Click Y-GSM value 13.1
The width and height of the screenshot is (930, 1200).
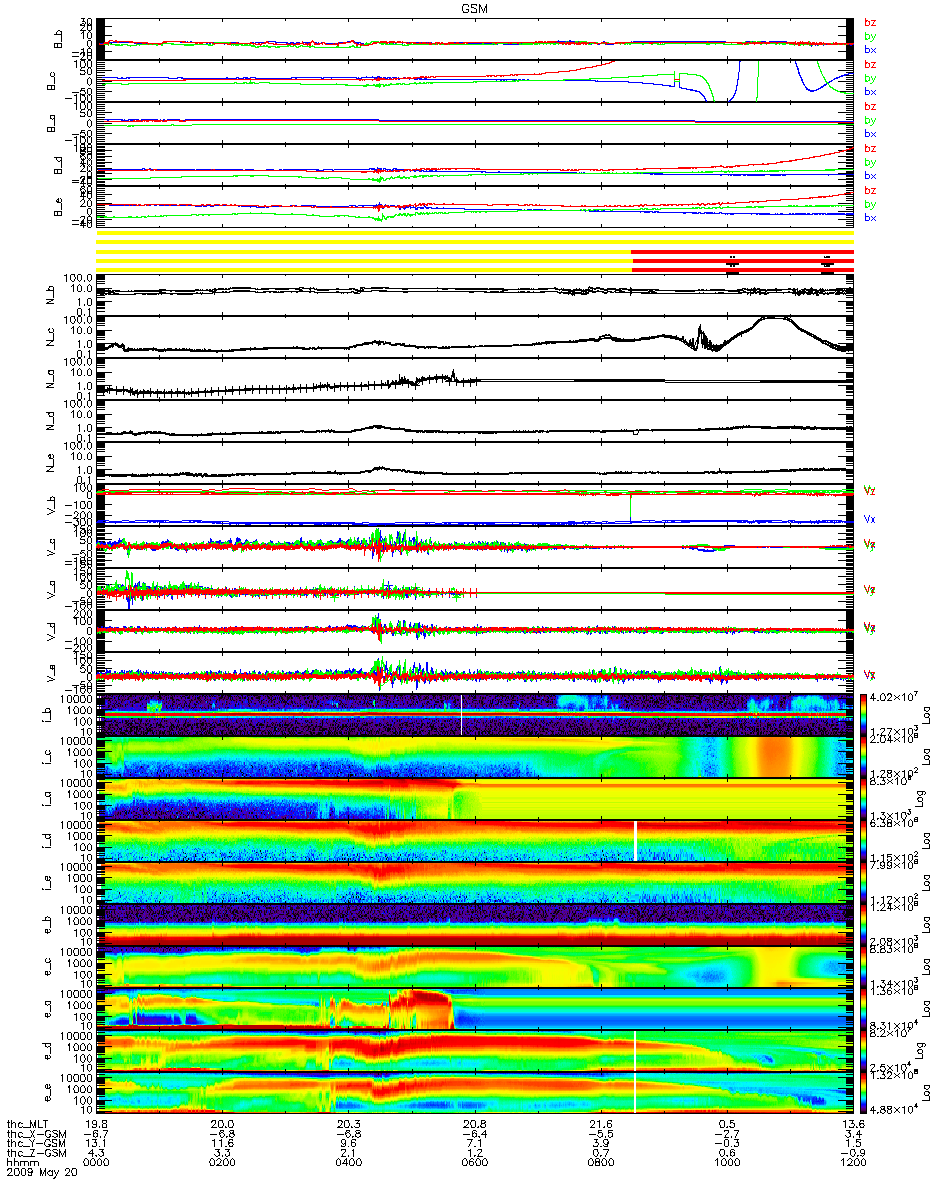coord(96,1144)
